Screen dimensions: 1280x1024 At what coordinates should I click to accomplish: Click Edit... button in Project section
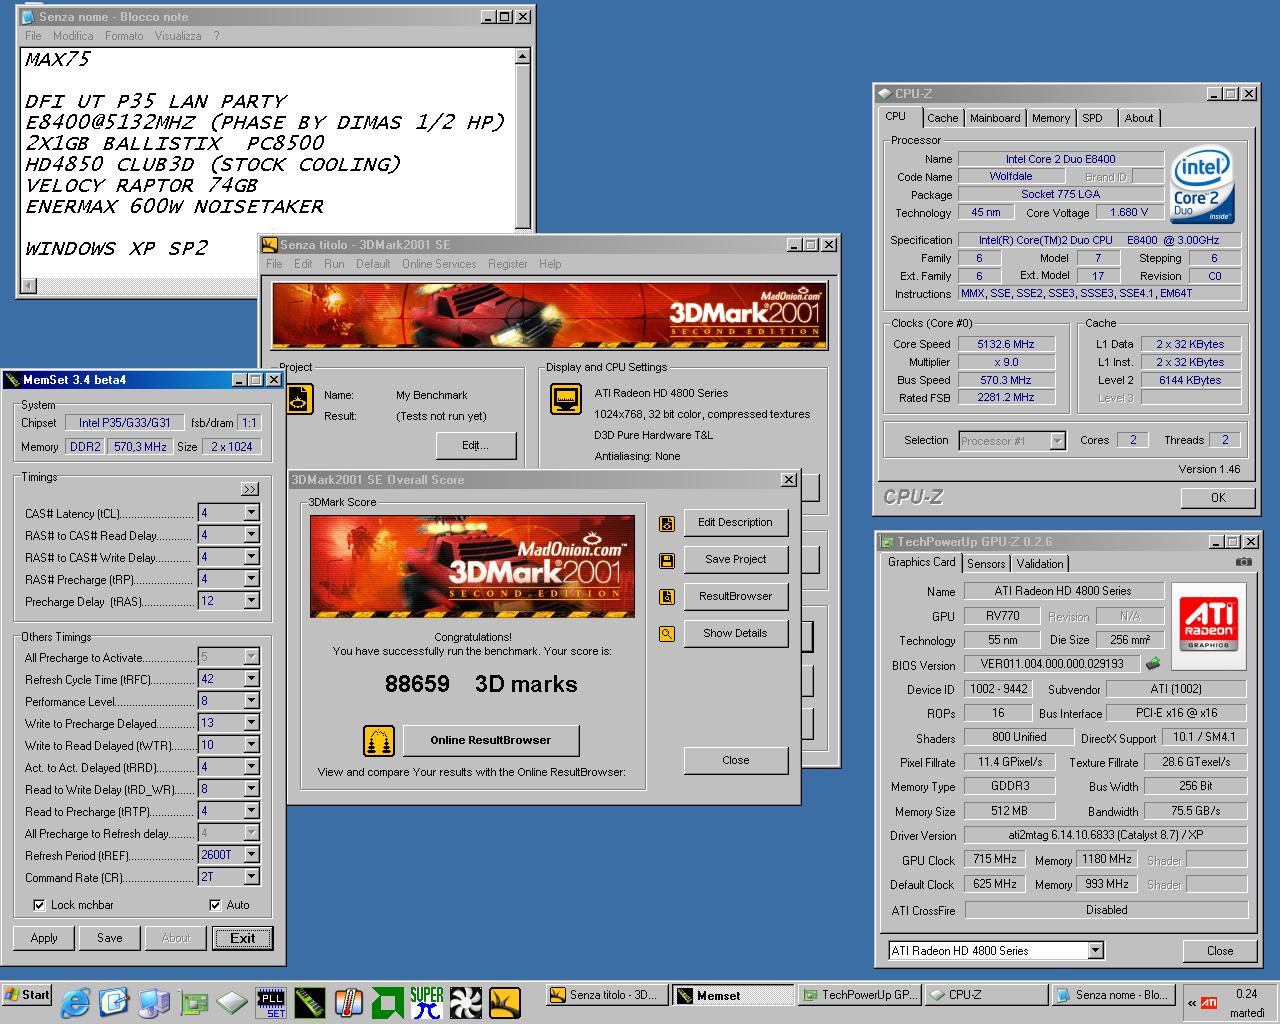click(x=476, y=446)
